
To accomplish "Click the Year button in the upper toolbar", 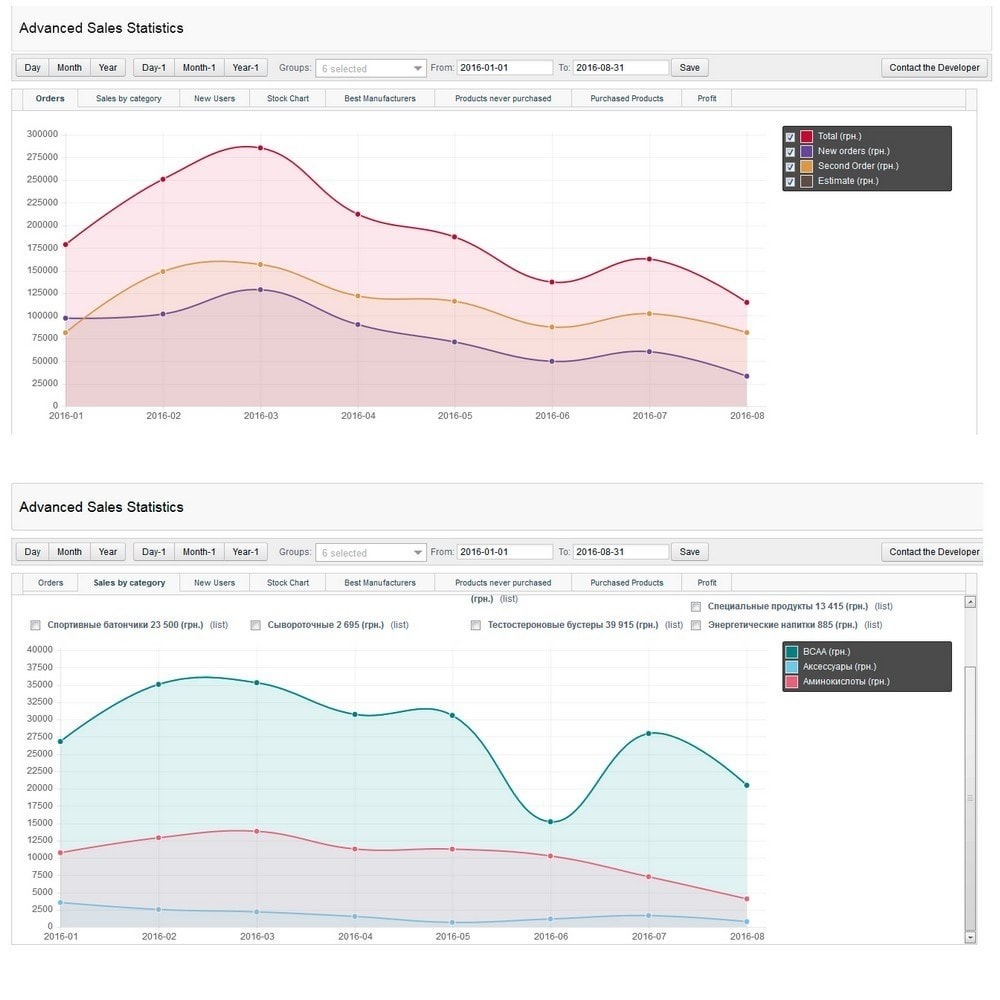I will 108,68.
